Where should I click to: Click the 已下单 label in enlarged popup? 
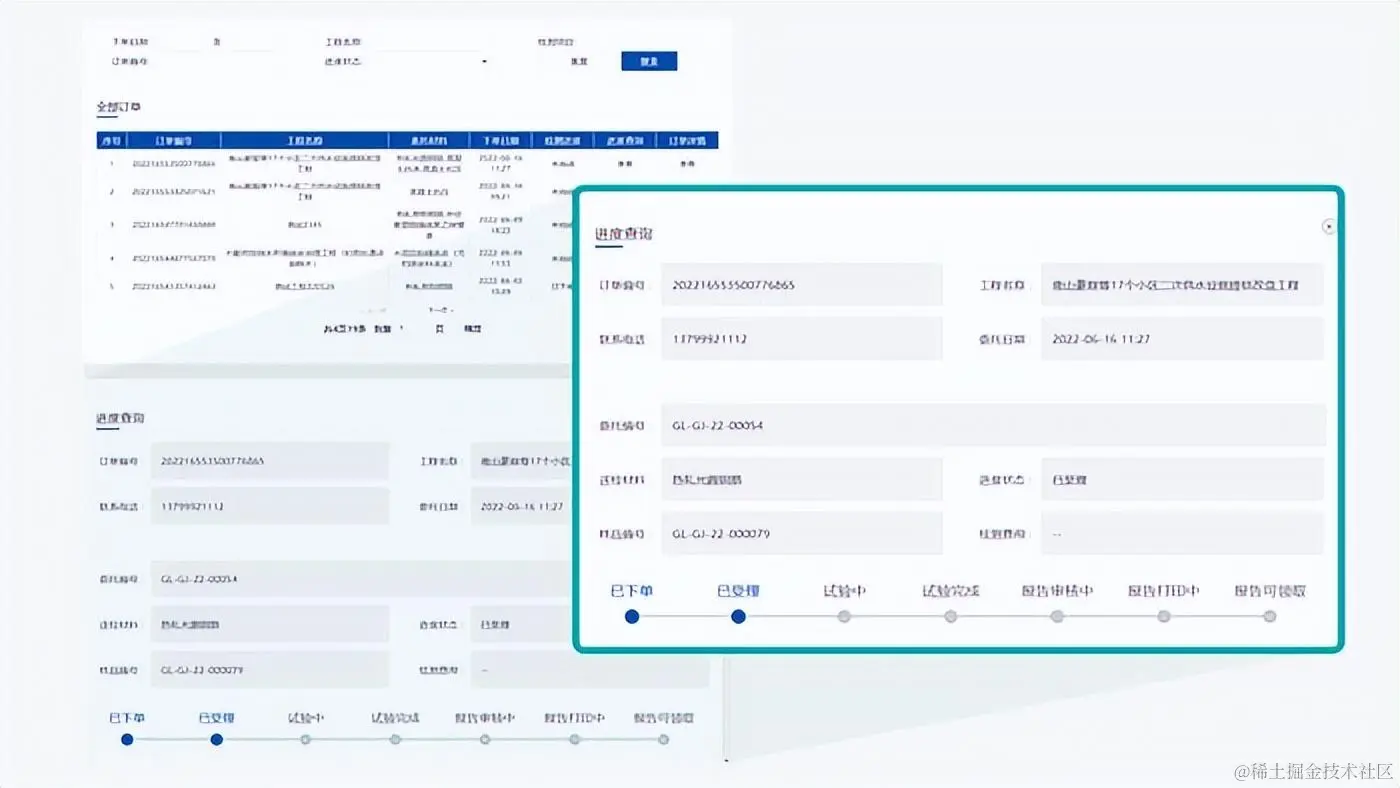(632, 591)
